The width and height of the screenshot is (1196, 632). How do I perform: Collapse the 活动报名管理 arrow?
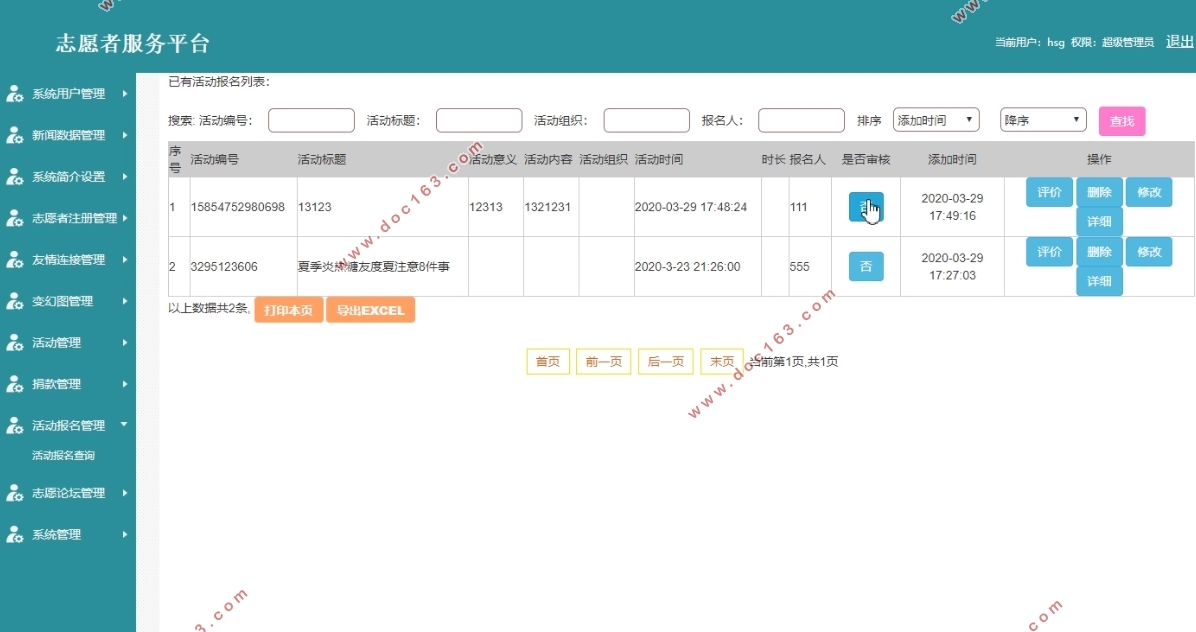coord(124,424)
